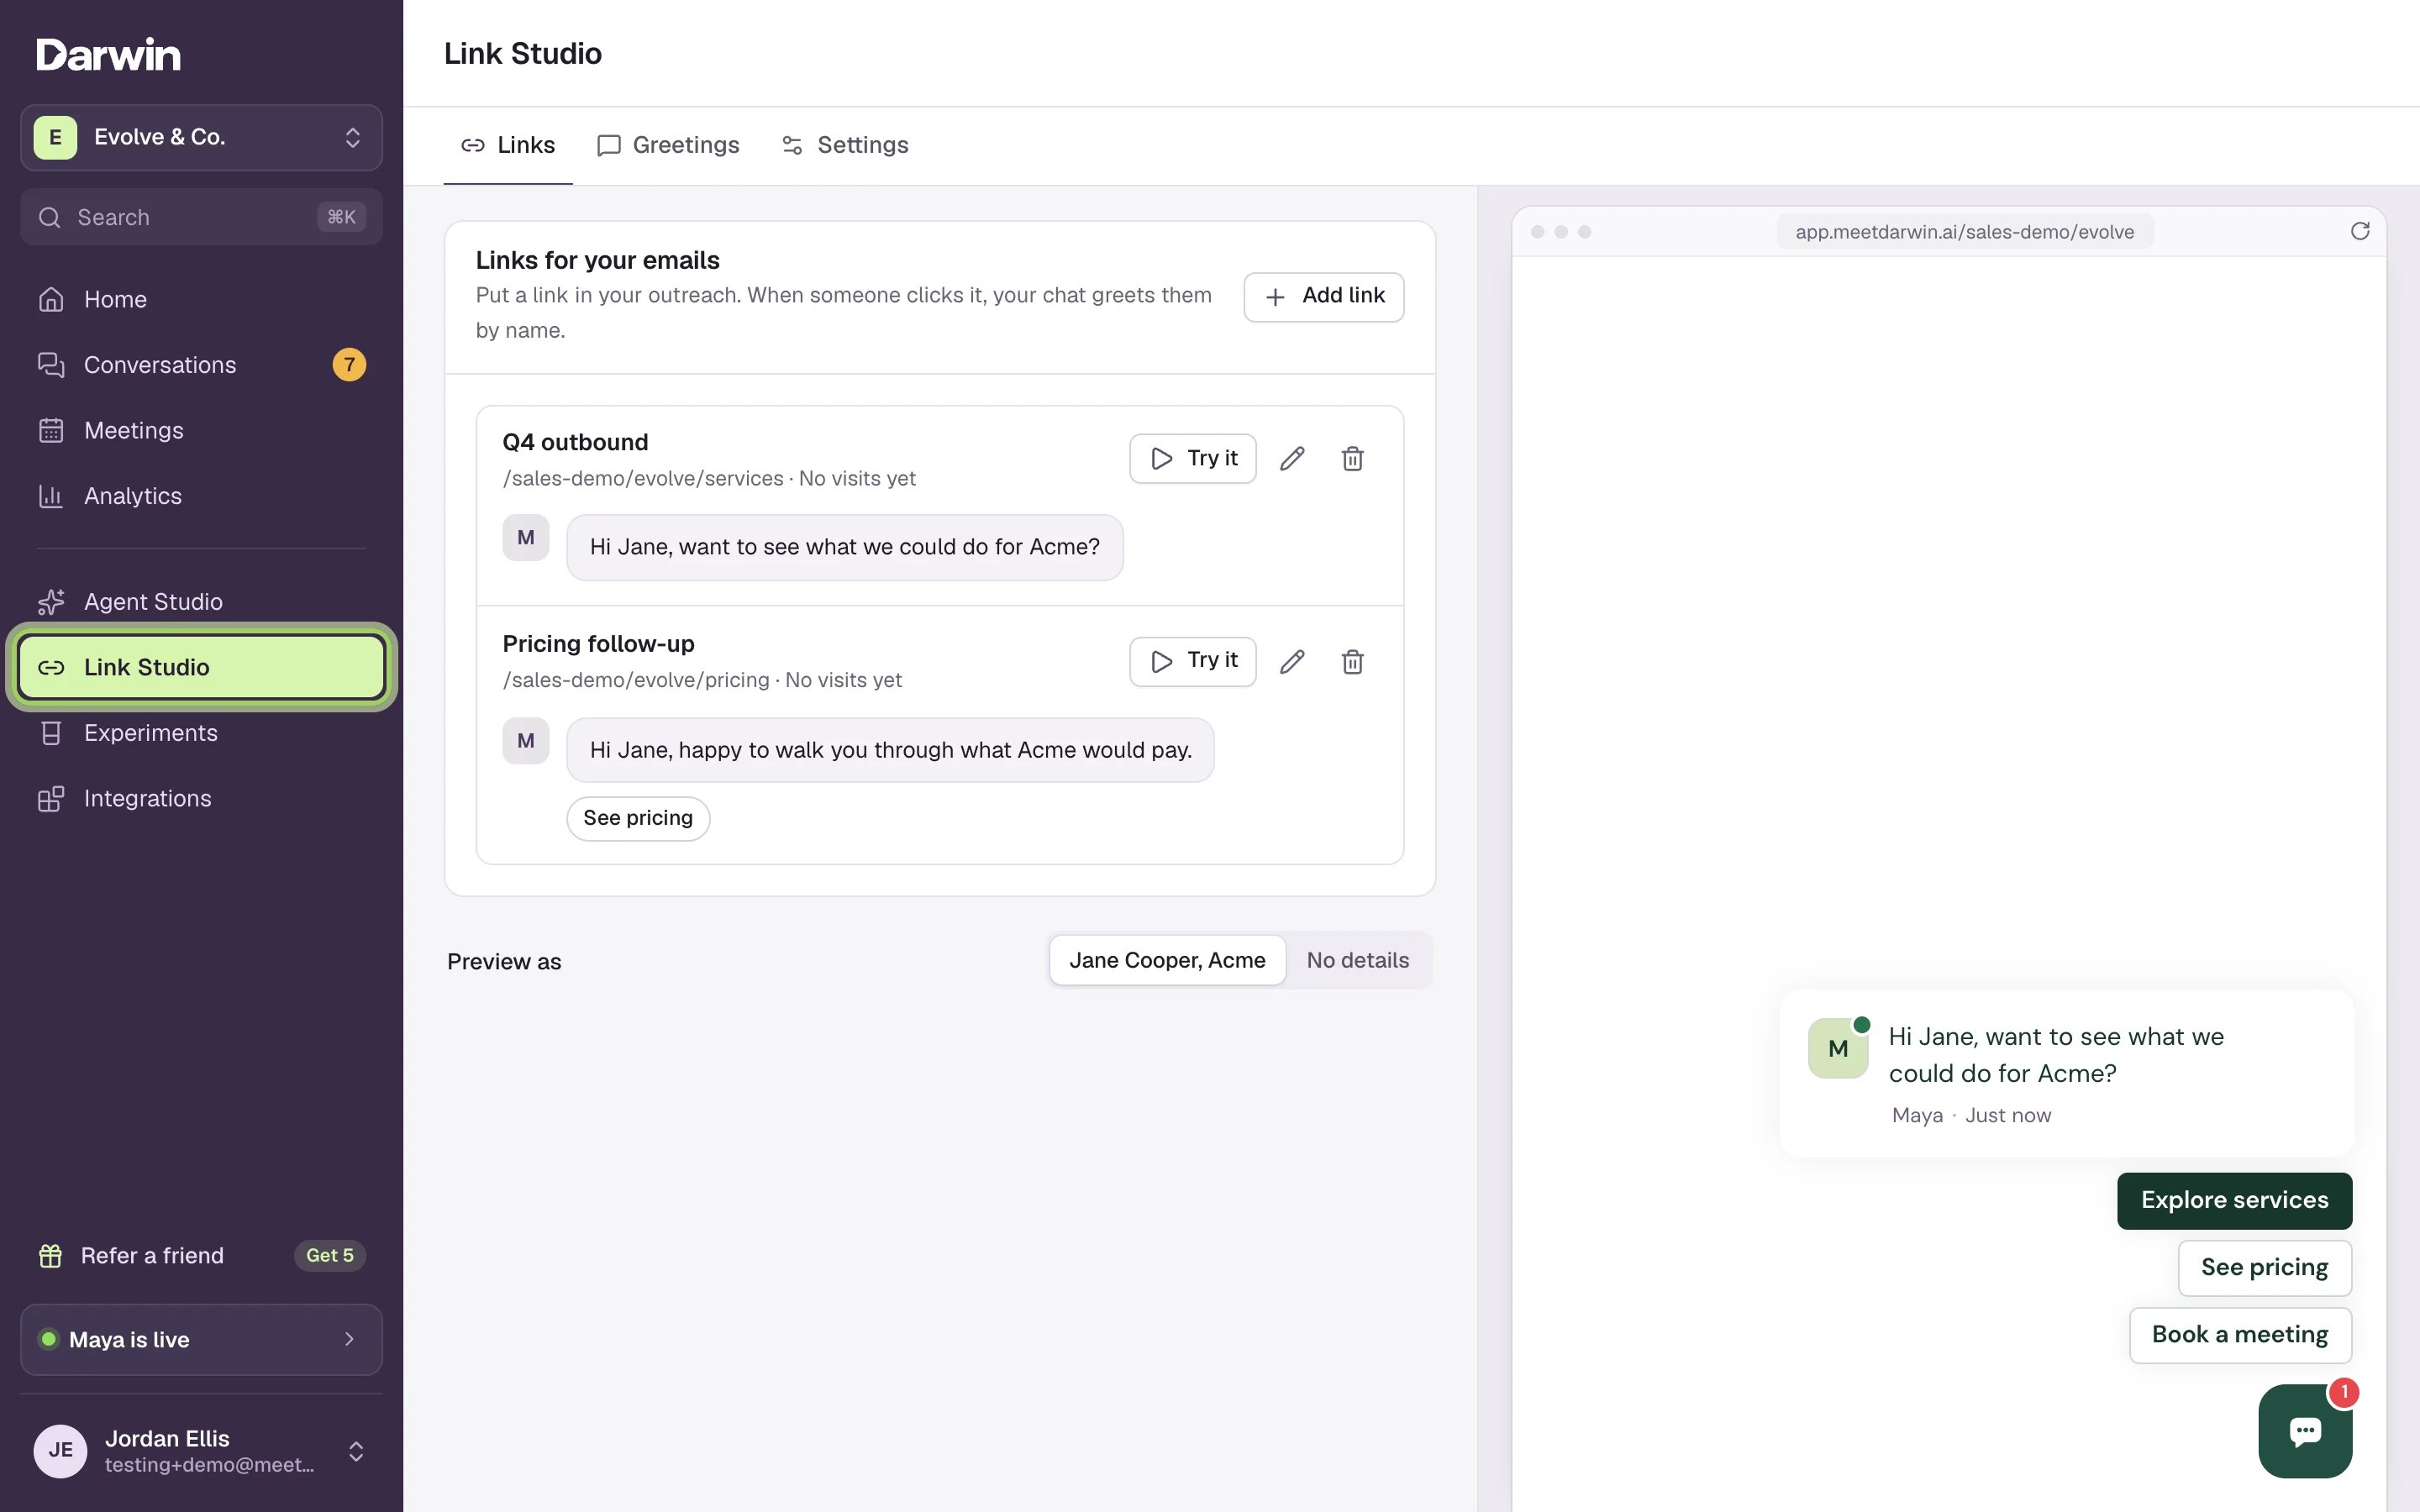Image resolution: width=2420 pixels, height=1512 pixels.
Task: Switch to the Greetings tab
Action: (668, 145)
